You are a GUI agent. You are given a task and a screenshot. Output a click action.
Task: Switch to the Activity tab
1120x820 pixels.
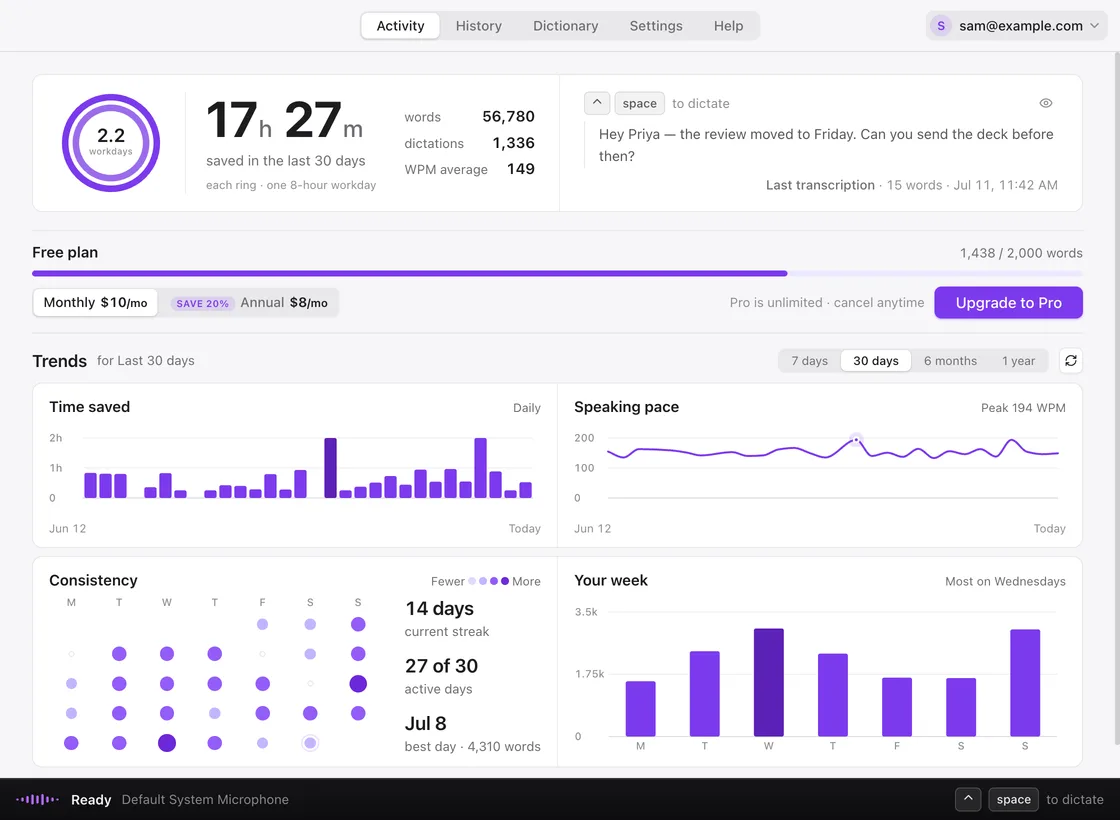[400, 26]
